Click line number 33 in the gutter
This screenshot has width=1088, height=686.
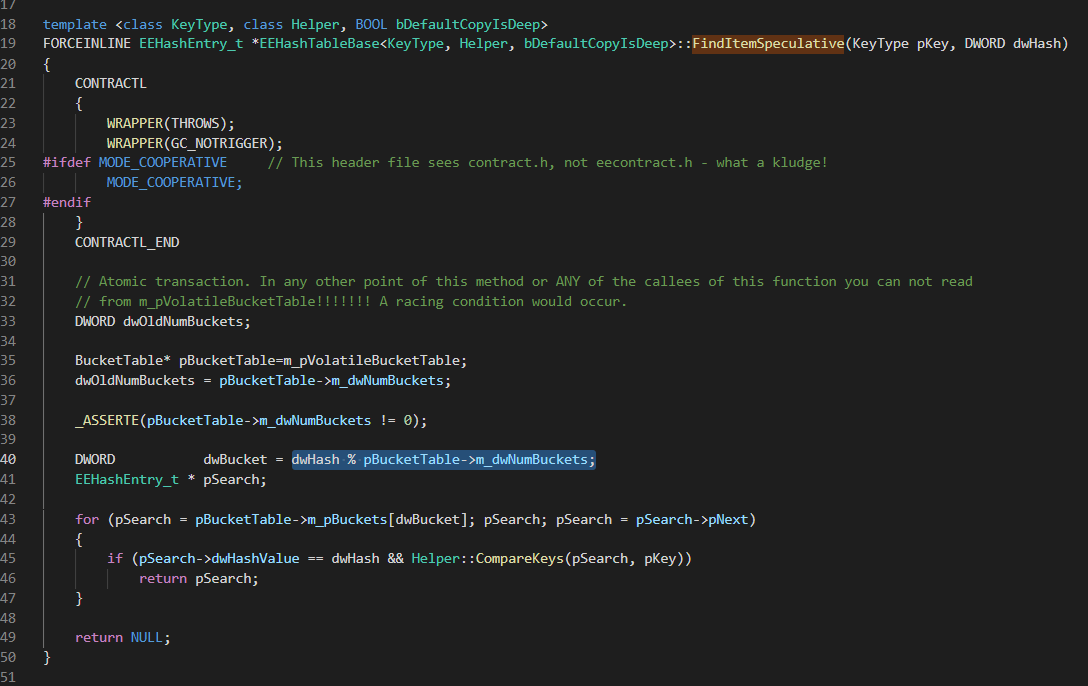(8, 321)
